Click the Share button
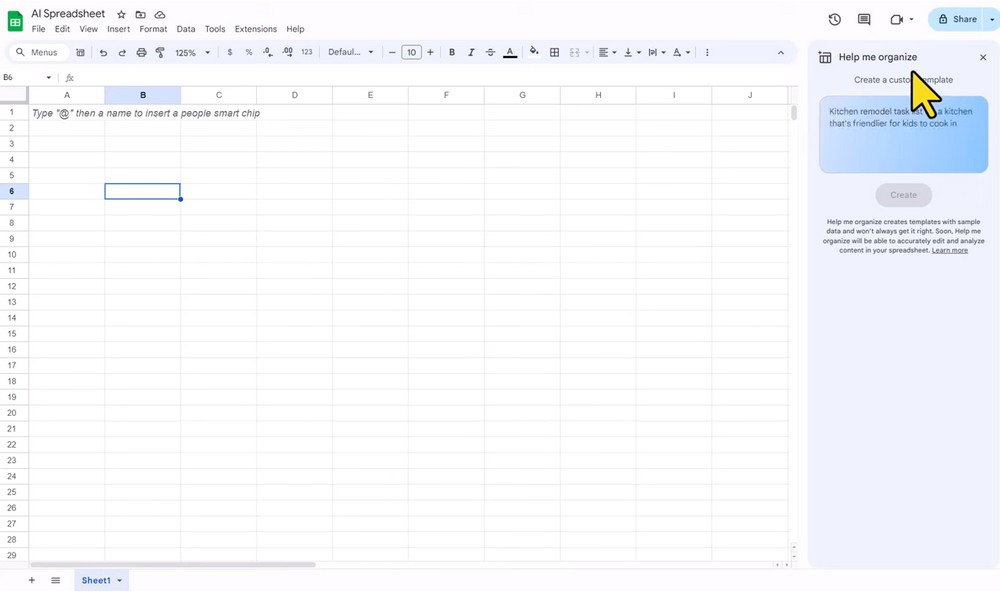This screenshot has width=1000, height=595. point(957,19)
